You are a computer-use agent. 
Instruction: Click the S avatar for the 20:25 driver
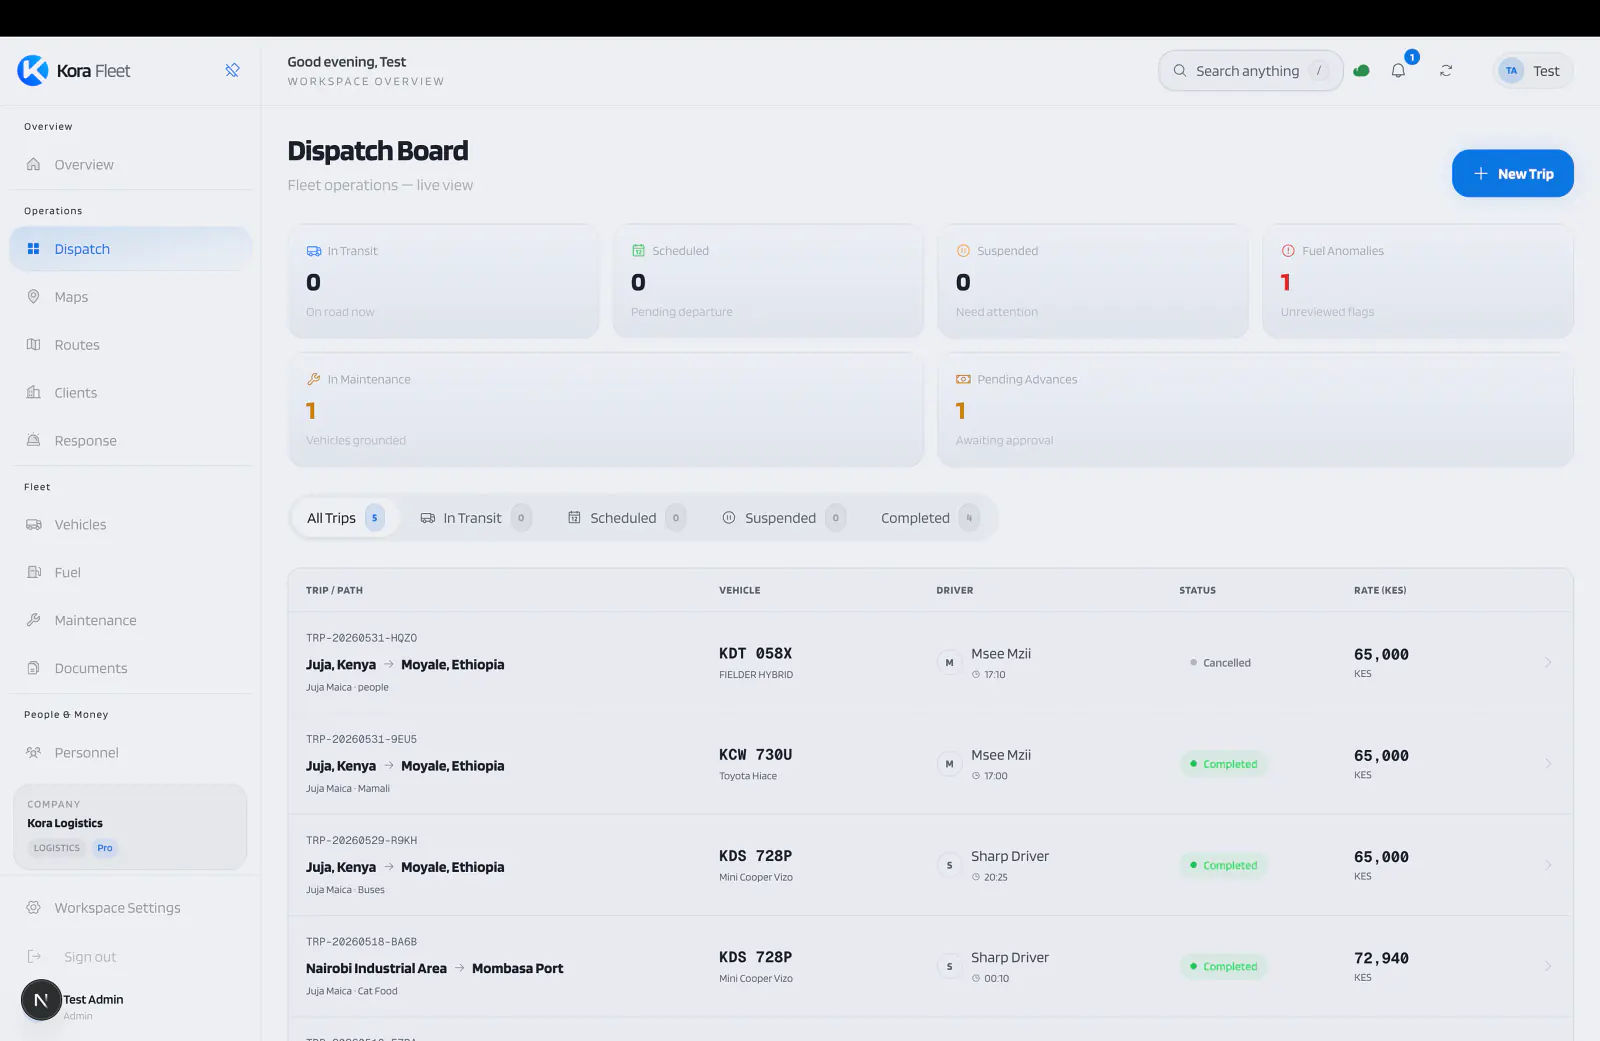coord(949,865)
